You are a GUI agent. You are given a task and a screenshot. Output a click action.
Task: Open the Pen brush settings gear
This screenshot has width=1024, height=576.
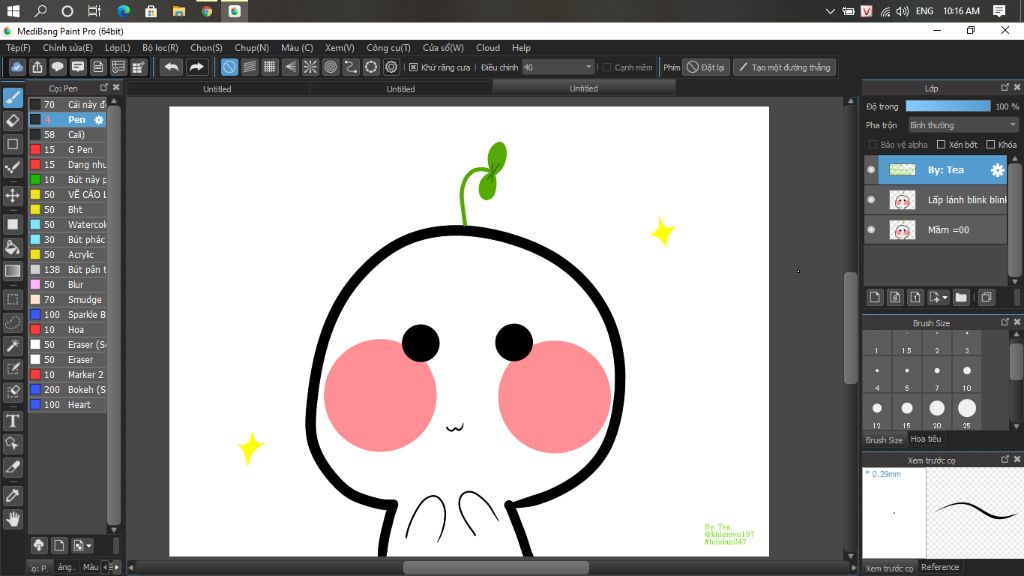coord(99,120)
